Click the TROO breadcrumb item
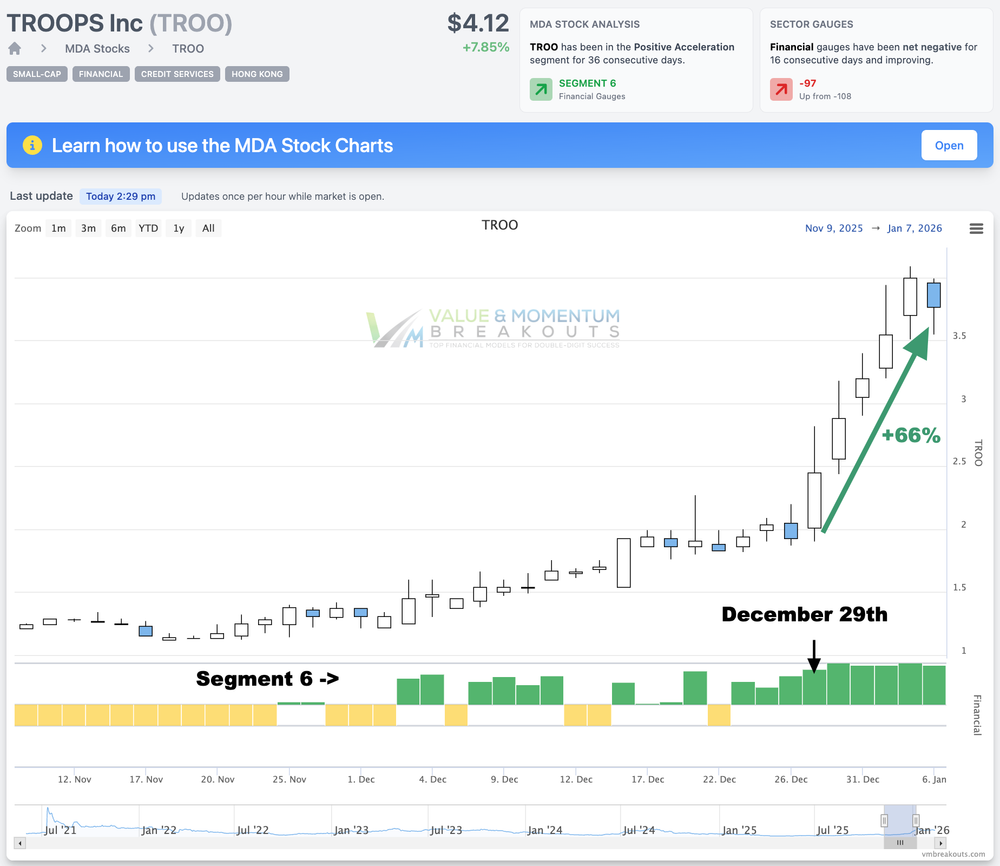This screenshot has width=1000, height=866. coord(188,48)
